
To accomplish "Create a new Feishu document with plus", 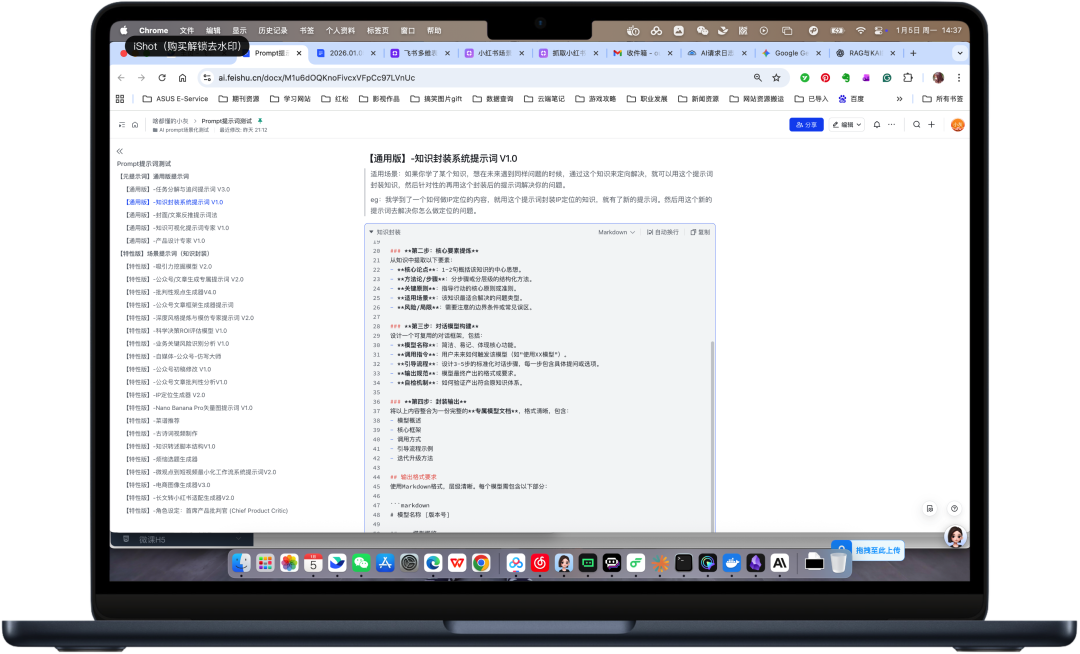I will (931, 125).
